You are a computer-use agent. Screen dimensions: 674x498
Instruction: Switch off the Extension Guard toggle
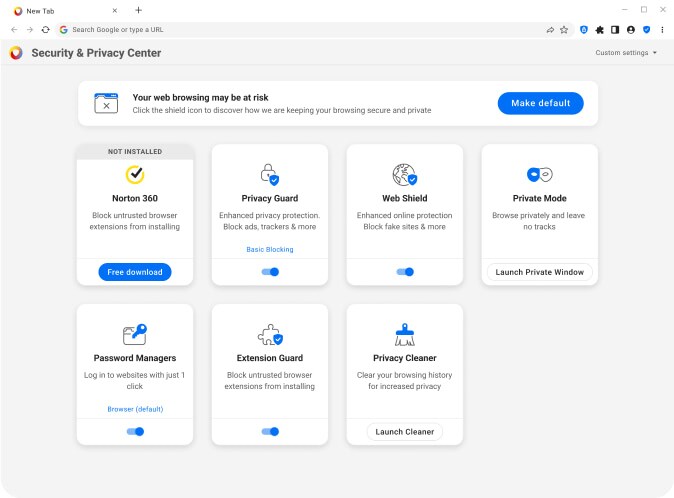coord(270,431)
